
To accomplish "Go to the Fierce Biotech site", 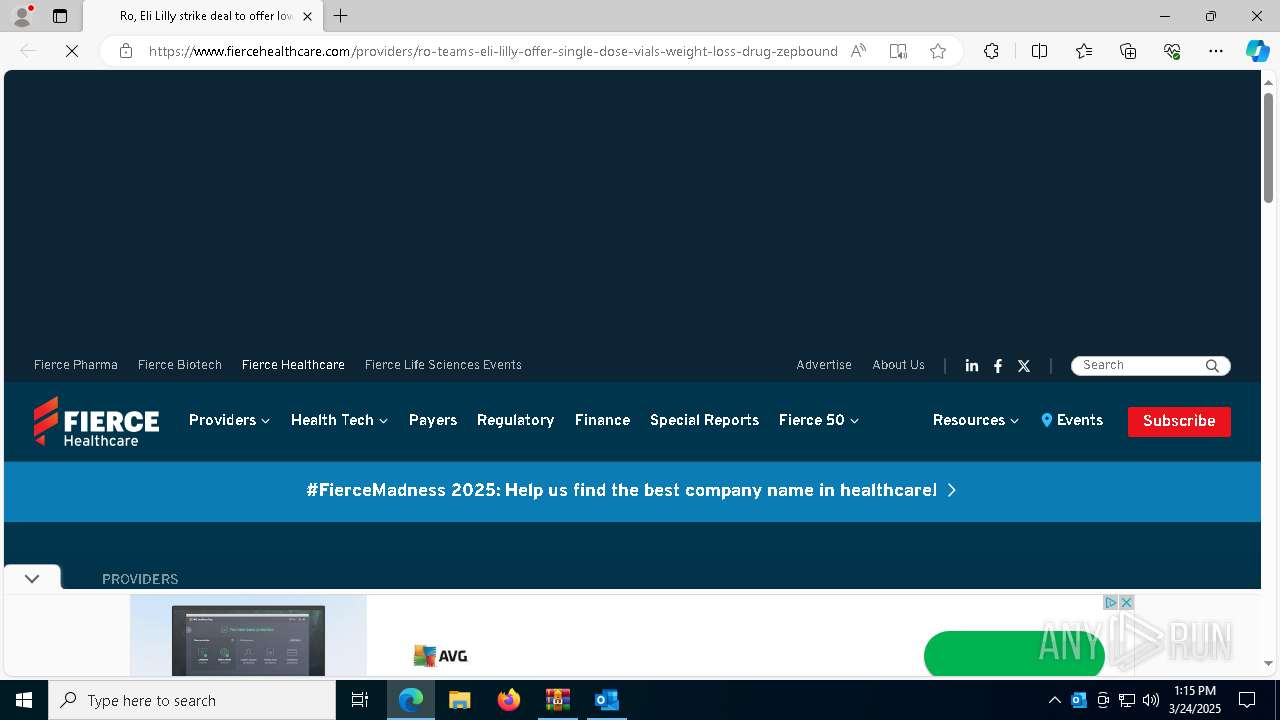I will (180, 365).
